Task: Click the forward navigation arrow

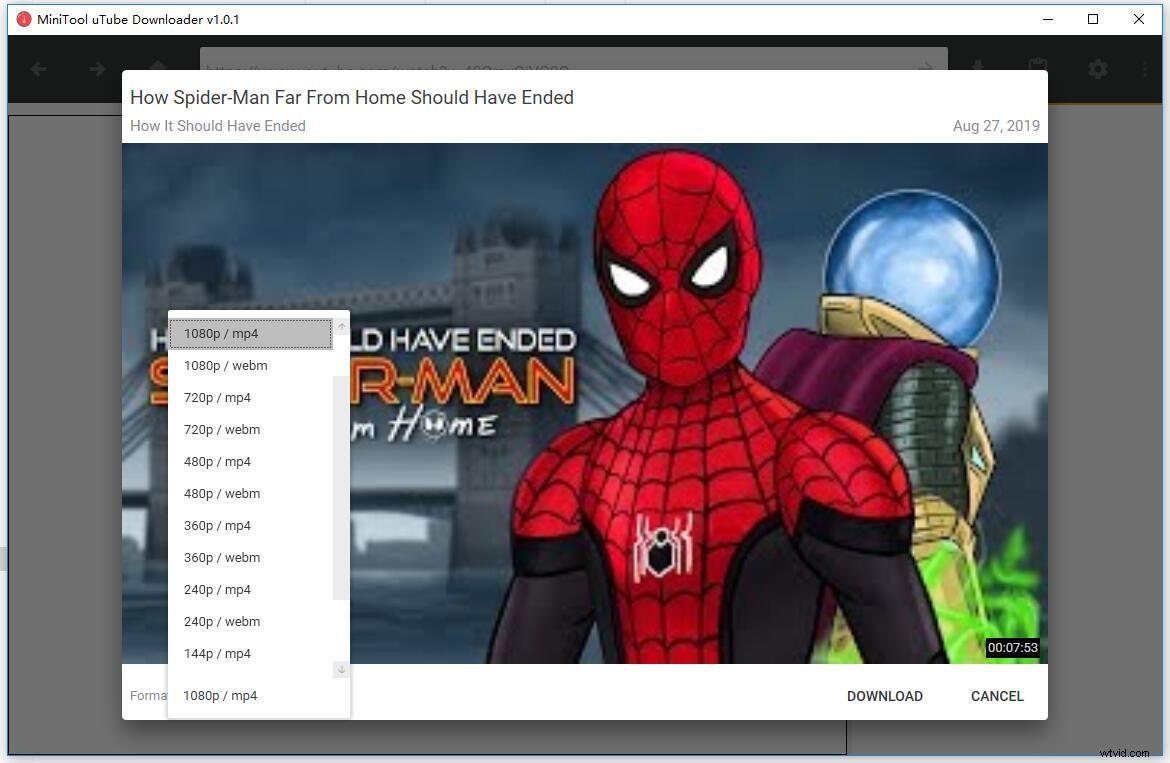Action: pyautogui.click(x=96, y=69)
